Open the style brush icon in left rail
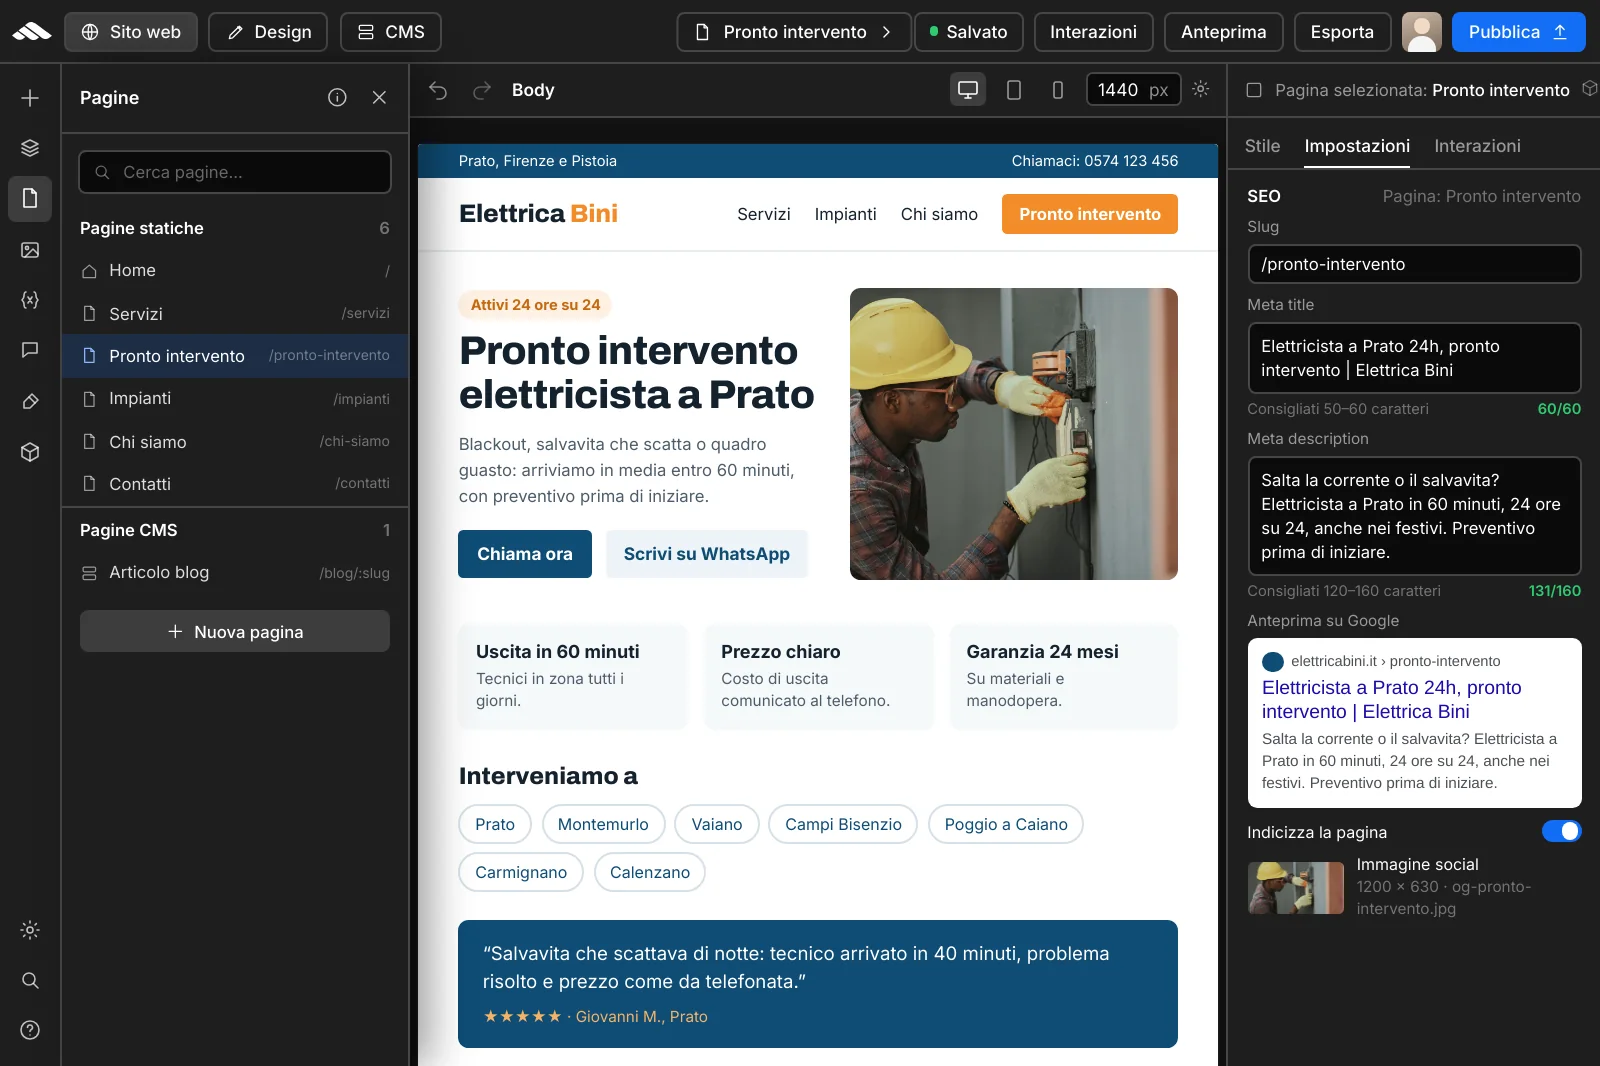 point(30,401)
